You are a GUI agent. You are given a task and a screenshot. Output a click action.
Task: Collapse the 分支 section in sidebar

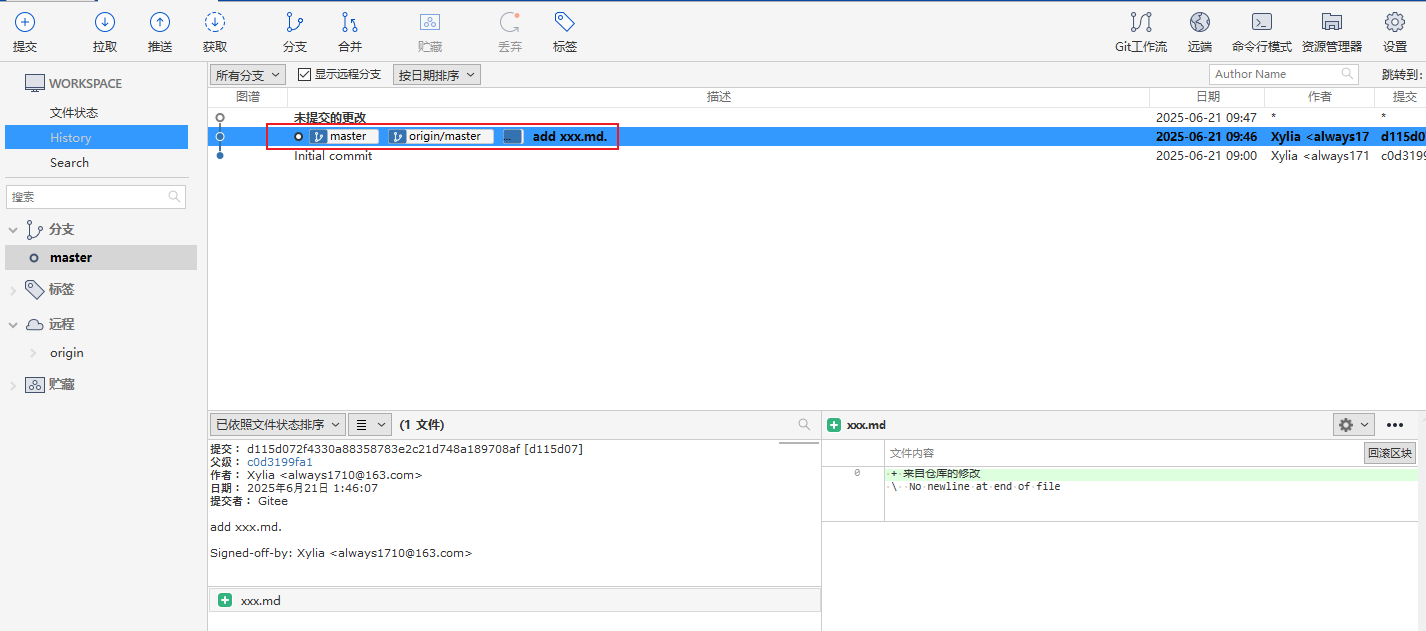pyautogui.click(x=13, y=230)
